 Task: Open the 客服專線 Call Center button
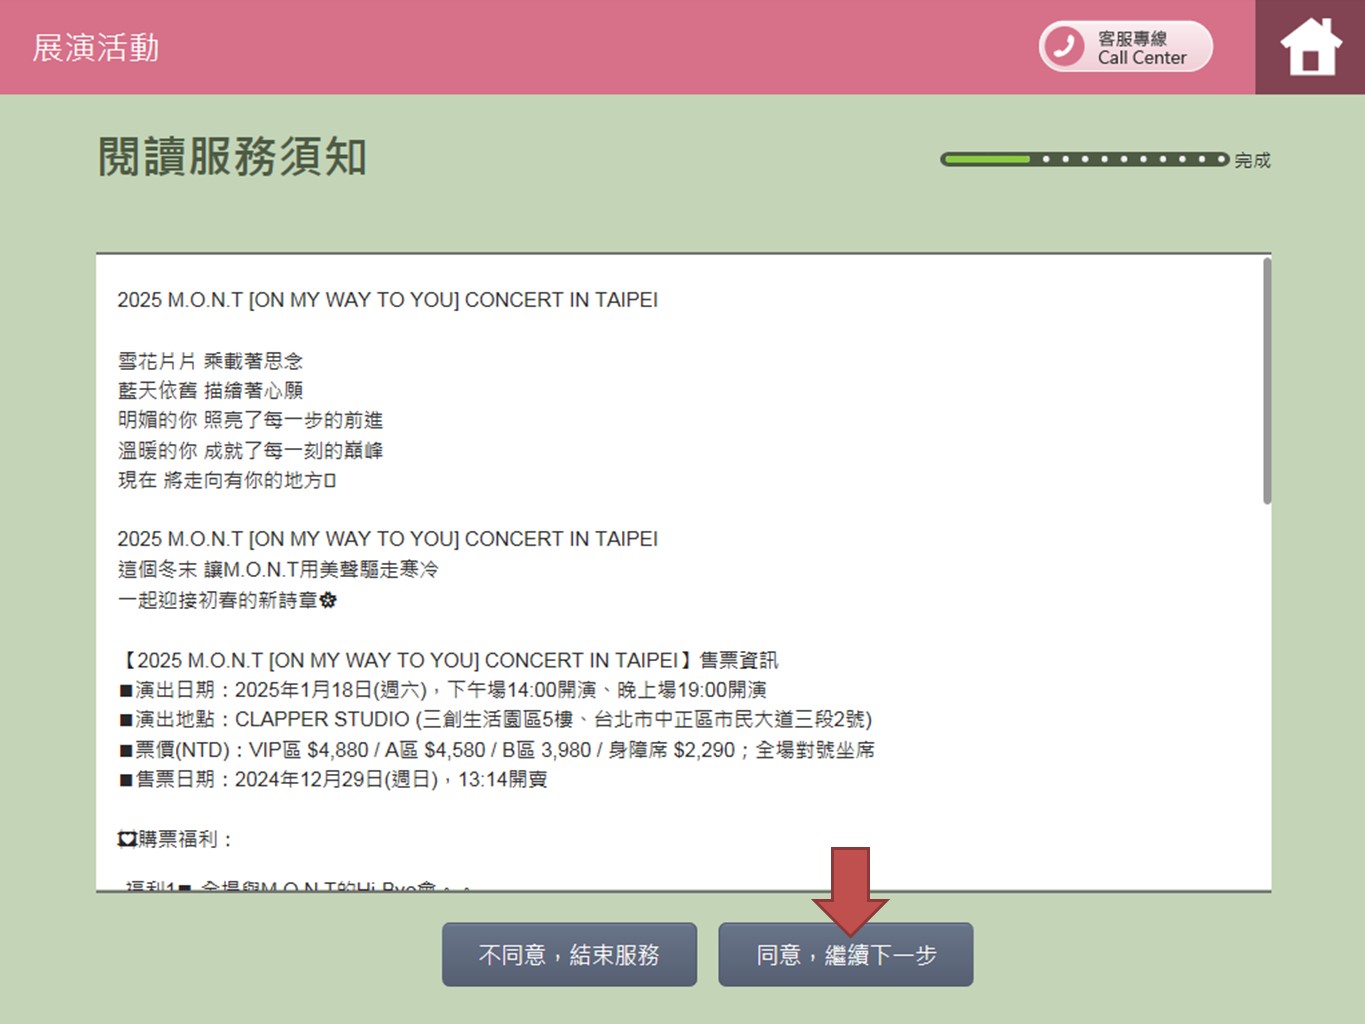click(x=1126, y=47)
